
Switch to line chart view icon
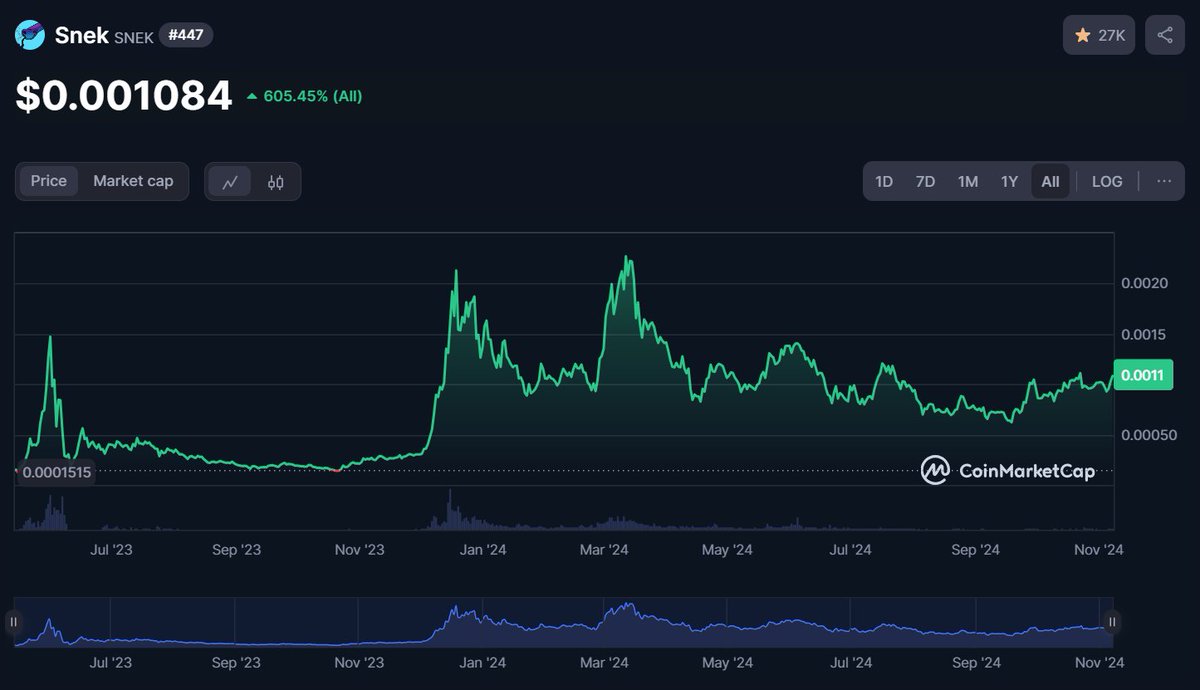pyautogui.click(x=231, y=182)
